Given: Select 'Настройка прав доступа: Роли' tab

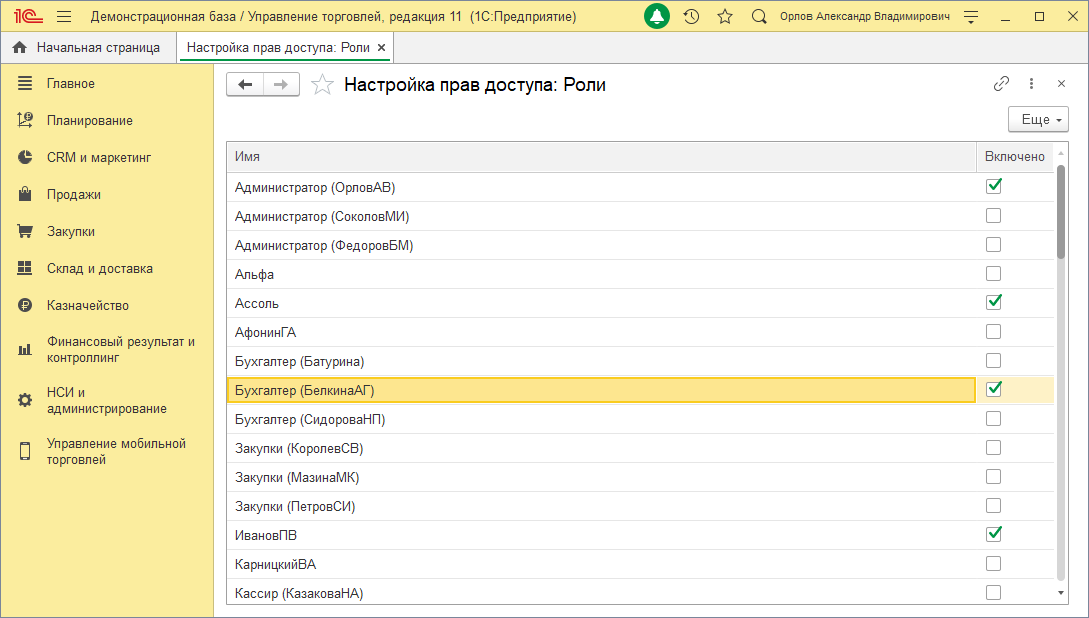Looking at the screenshot, I should coord(278,47).
